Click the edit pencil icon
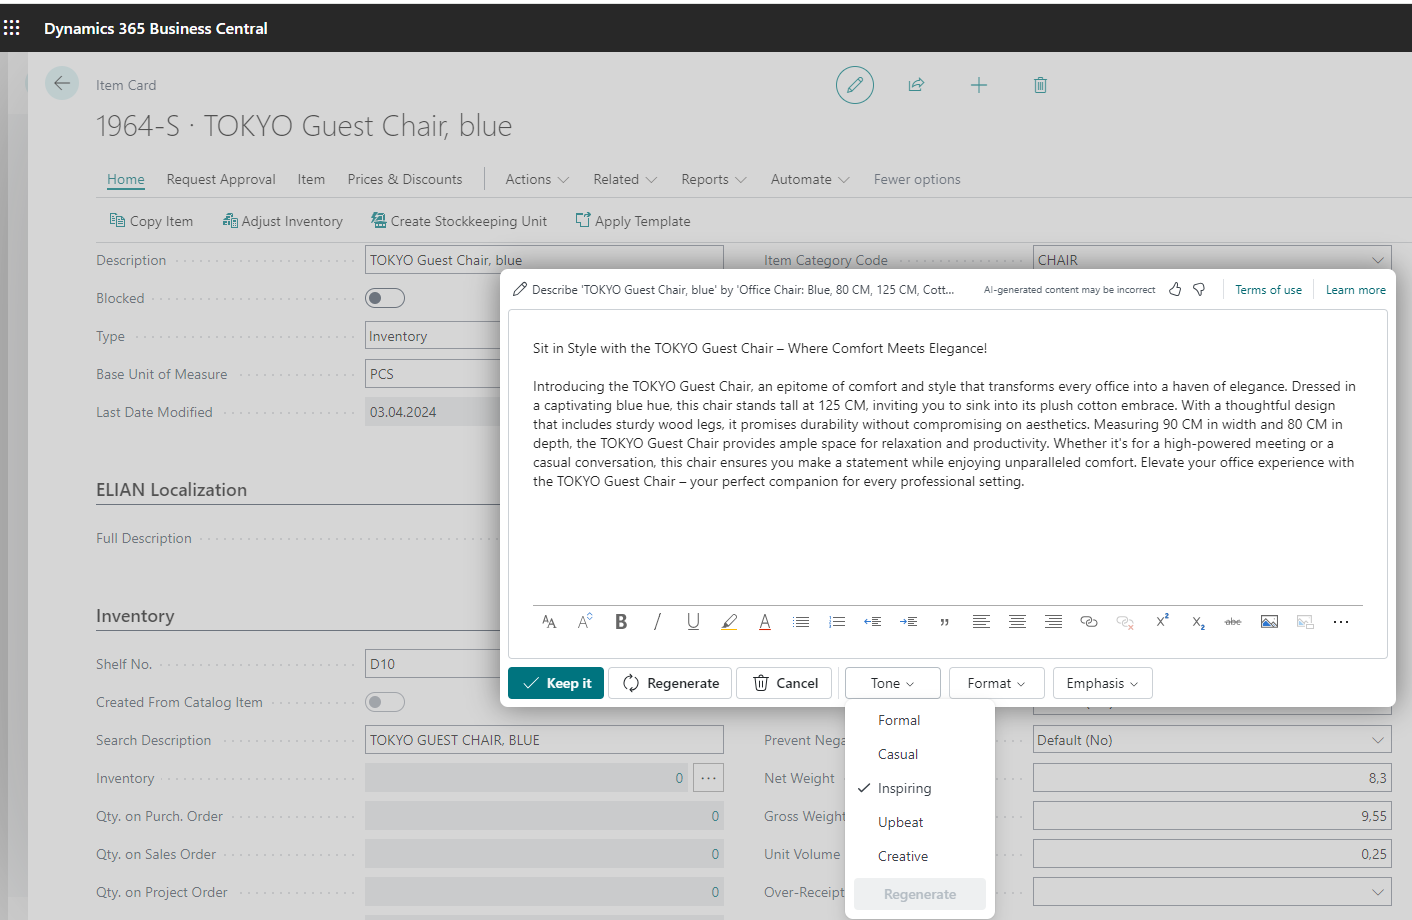Image resolution: width=1412 pixels, height=920 pixels. [855, 85]
